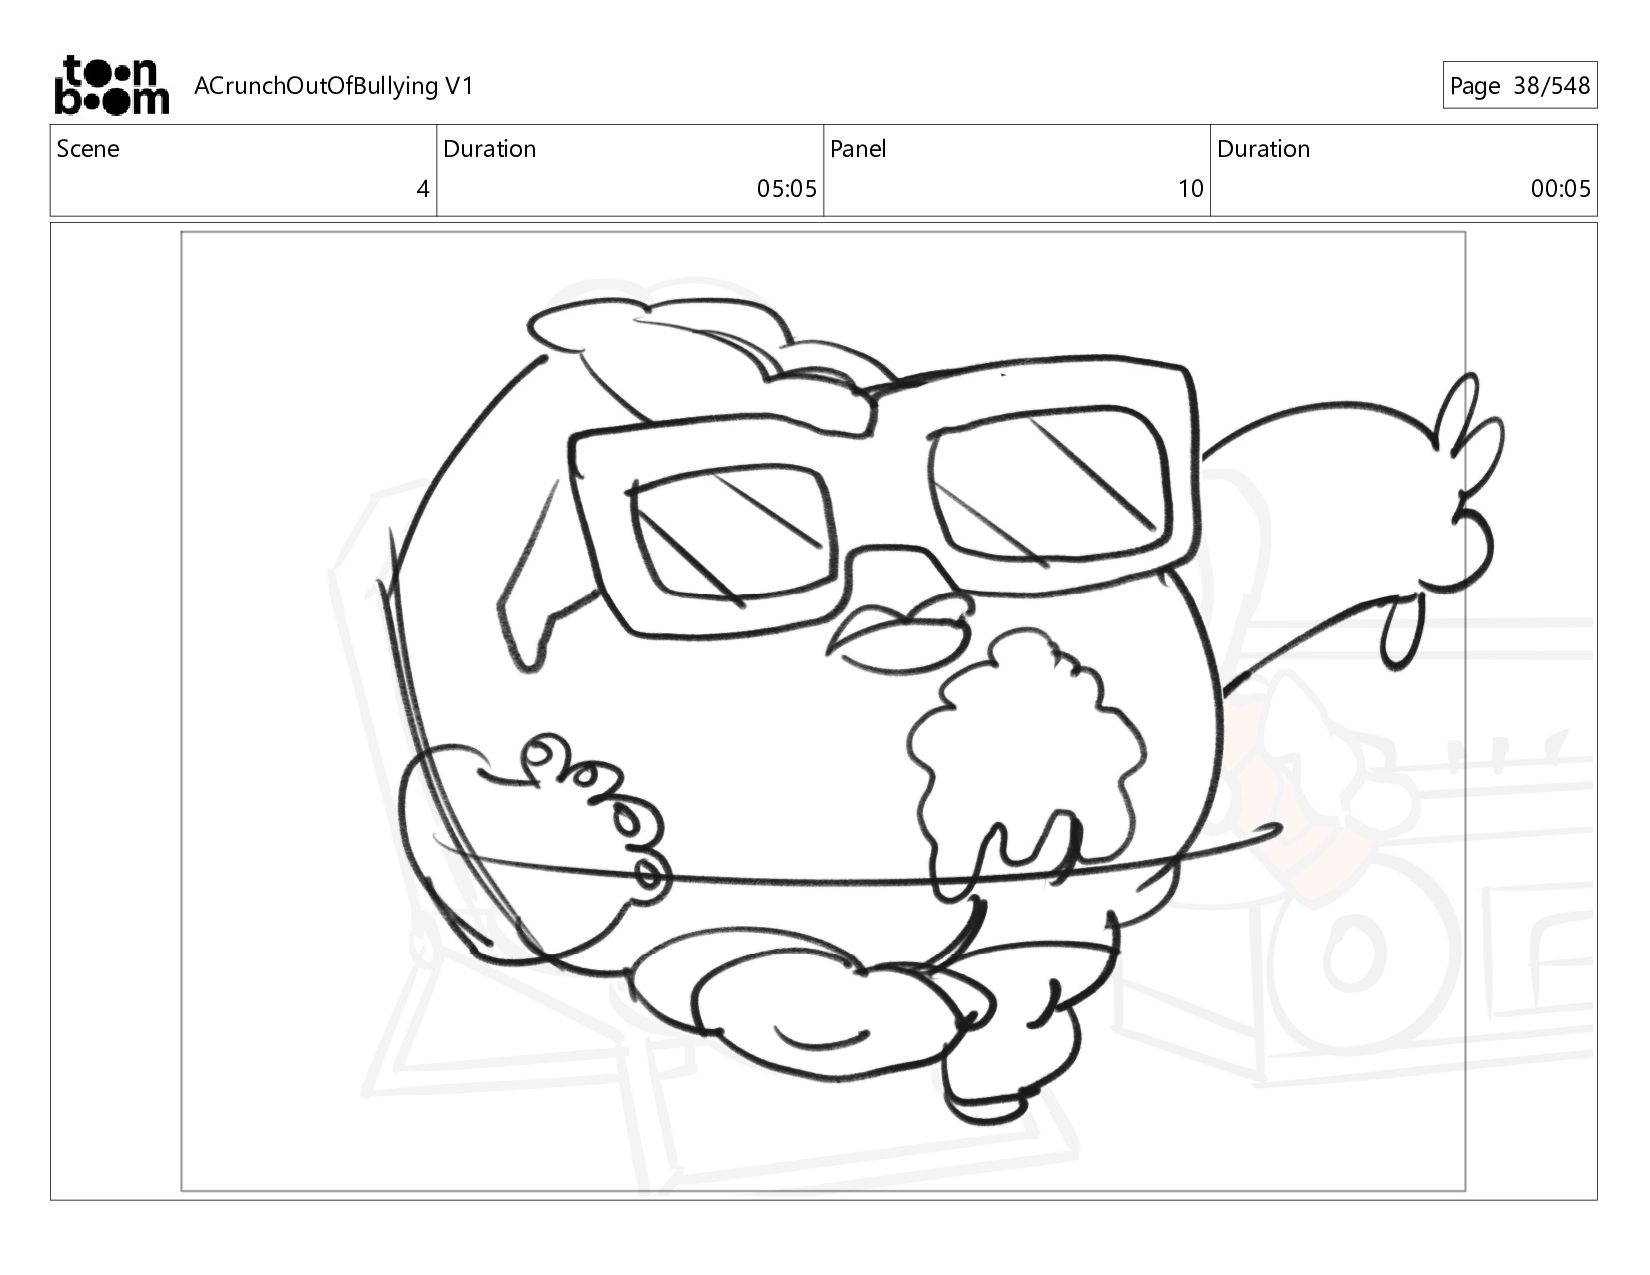
Task: Click the Toon Boom logo
Action: [111, 85]
